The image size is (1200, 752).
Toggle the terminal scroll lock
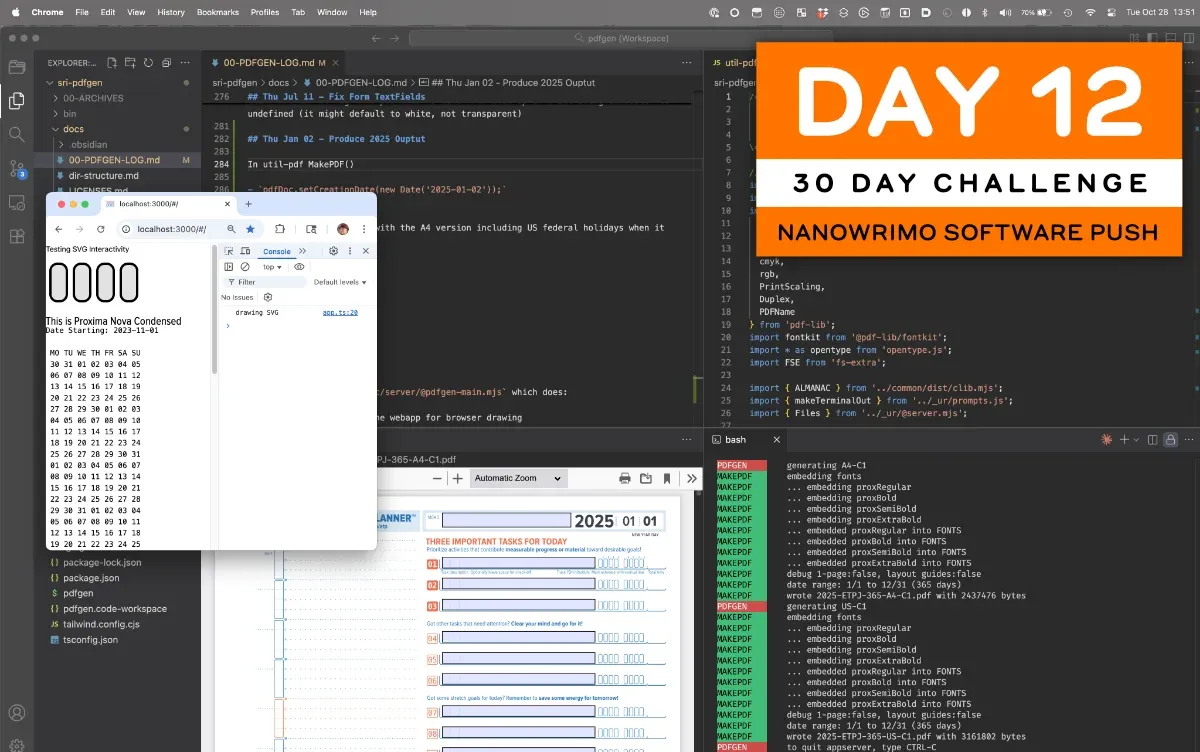click(1171, 439)
